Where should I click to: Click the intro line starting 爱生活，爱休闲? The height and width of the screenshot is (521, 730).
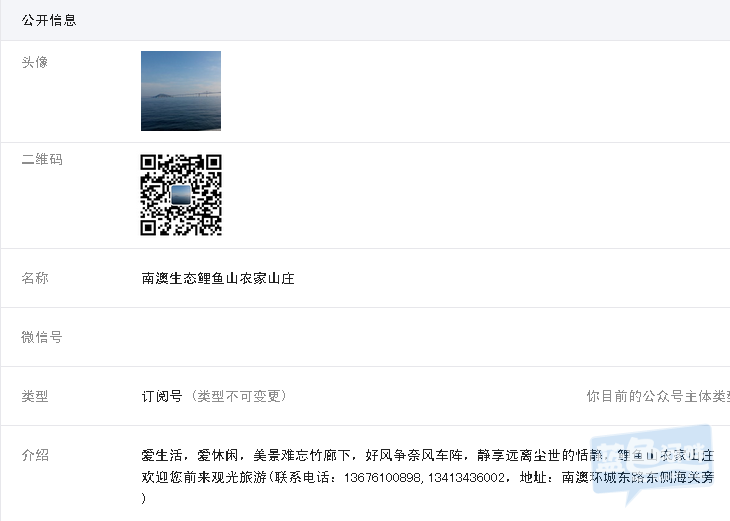[x=427, y=455]
